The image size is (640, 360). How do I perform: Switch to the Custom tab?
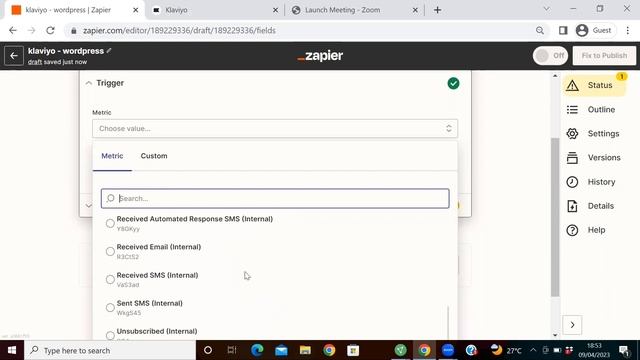(x=154, y=156)
